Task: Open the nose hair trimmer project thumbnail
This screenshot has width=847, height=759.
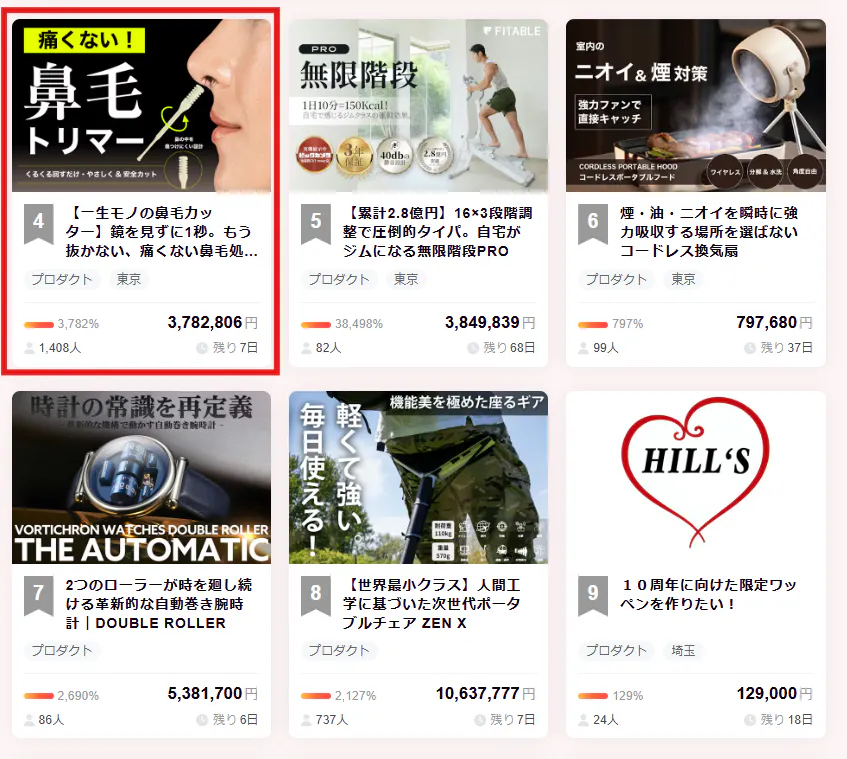Action: 141,106
